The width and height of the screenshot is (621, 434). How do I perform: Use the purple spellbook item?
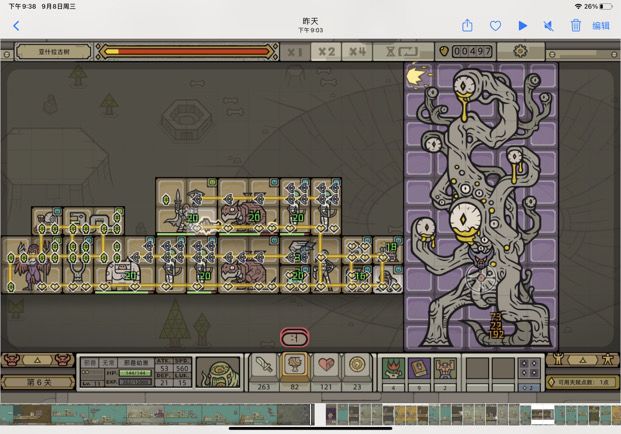419,369
